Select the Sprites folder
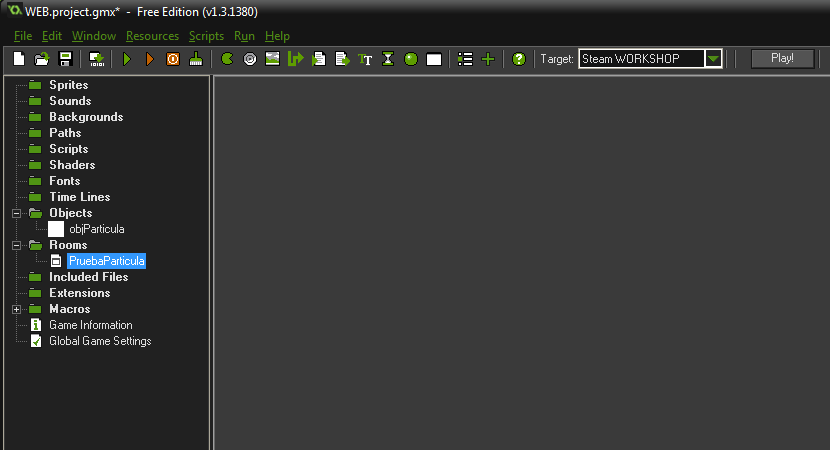The image size is (830, 450). [x=69, y=85]
